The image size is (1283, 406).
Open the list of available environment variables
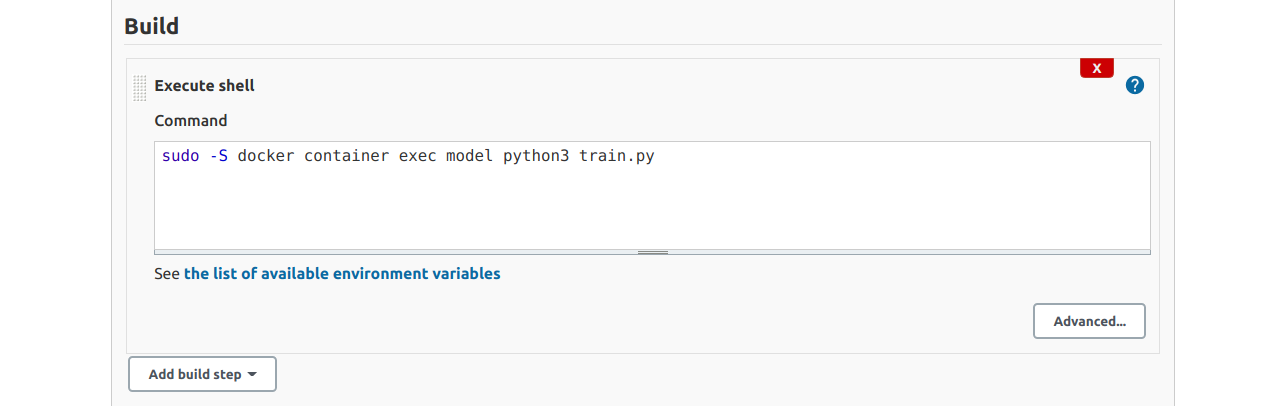[x=342, y=273]
